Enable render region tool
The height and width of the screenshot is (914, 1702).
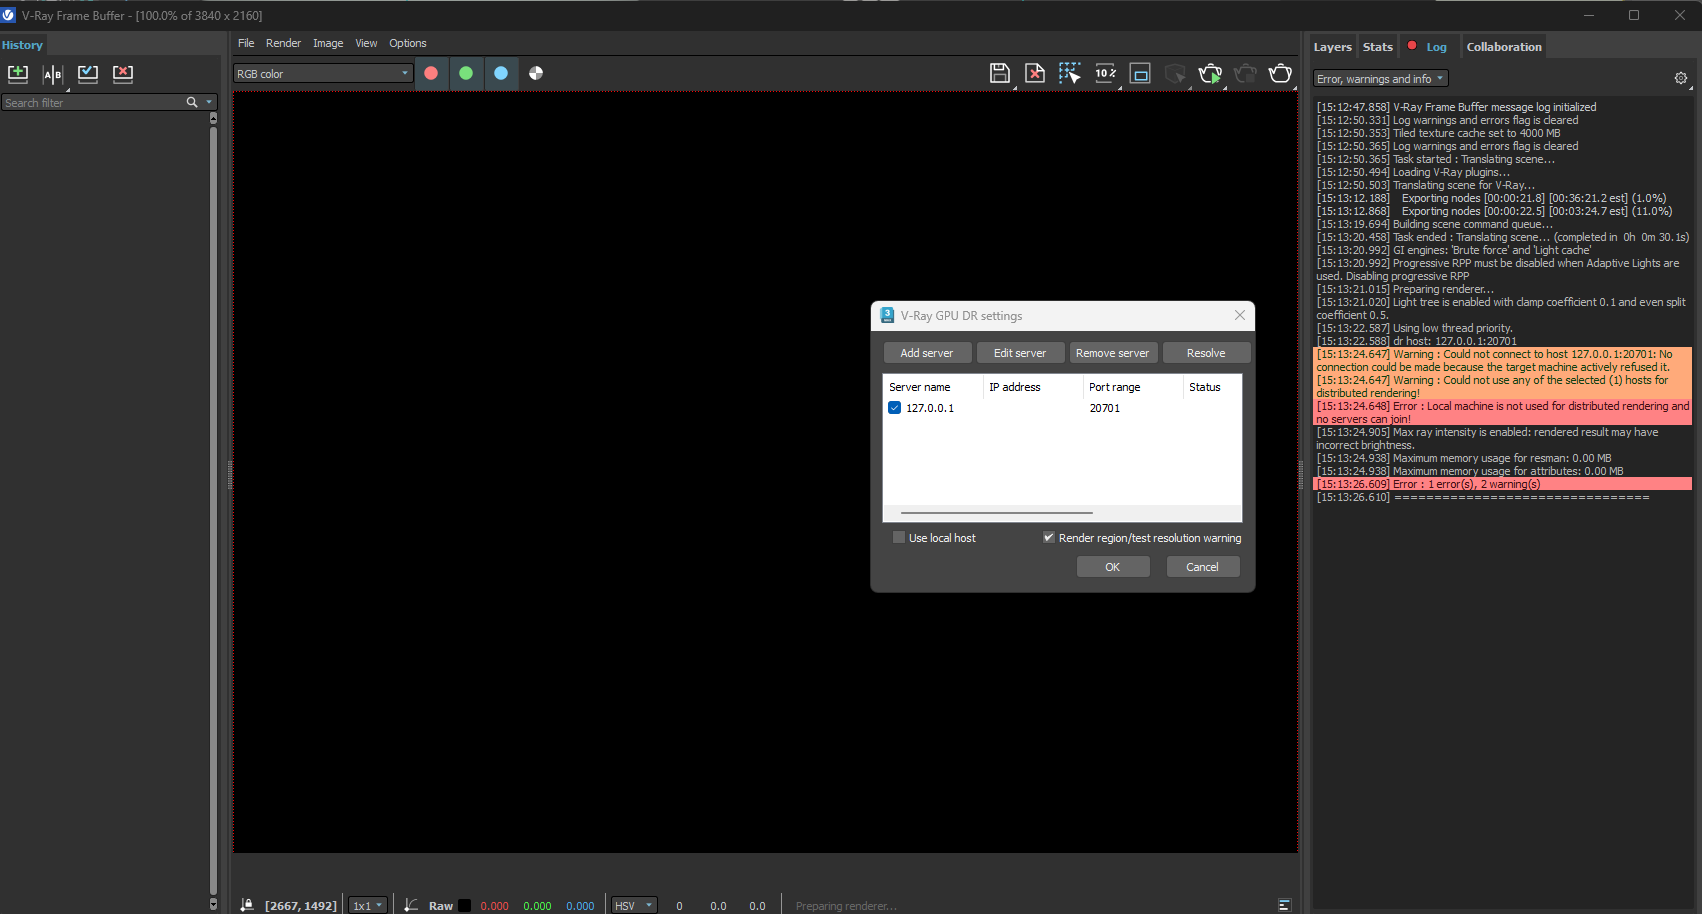coord(1140,73)
